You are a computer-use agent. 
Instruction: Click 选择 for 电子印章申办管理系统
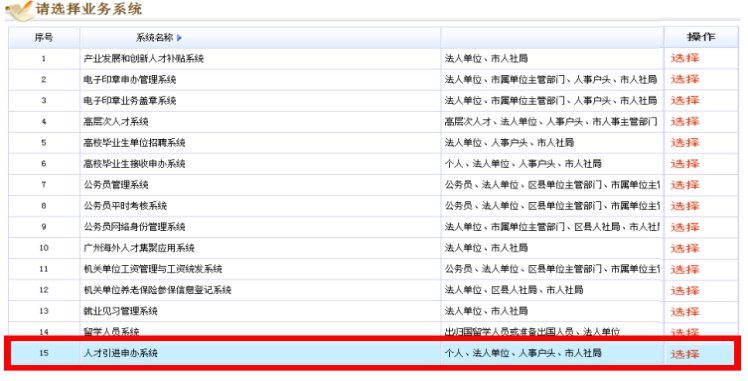point(685,79)
